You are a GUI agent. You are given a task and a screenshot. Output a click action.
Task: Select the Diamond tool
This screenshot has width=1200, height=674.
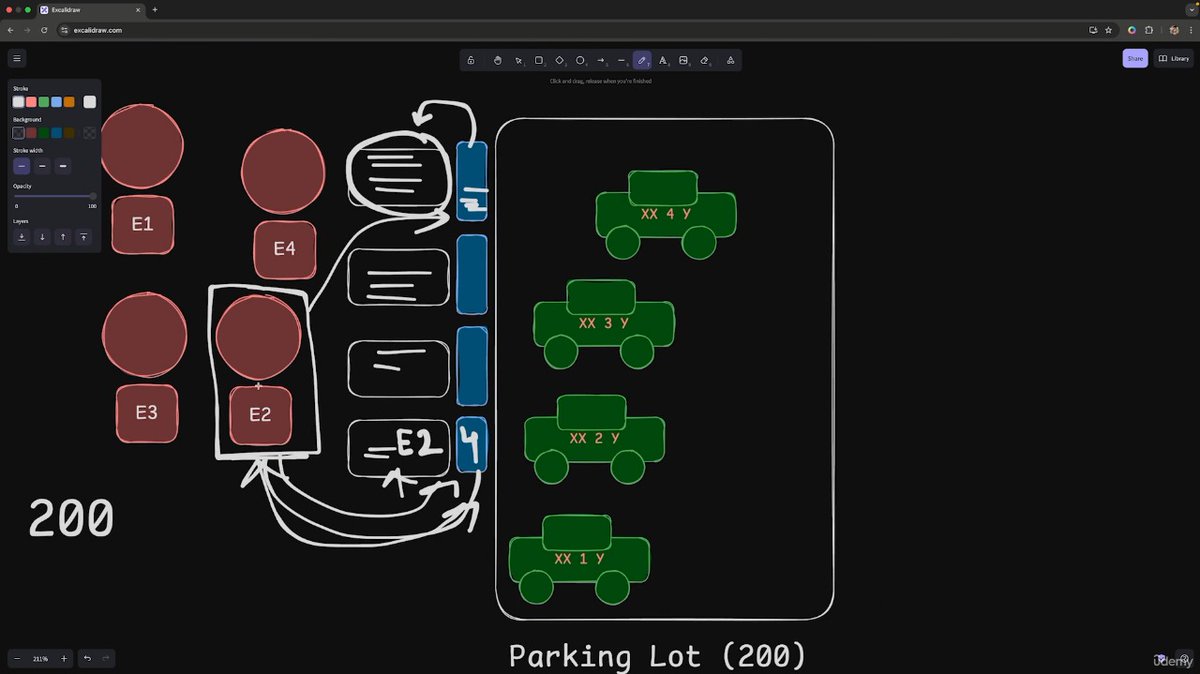(560, 60)
